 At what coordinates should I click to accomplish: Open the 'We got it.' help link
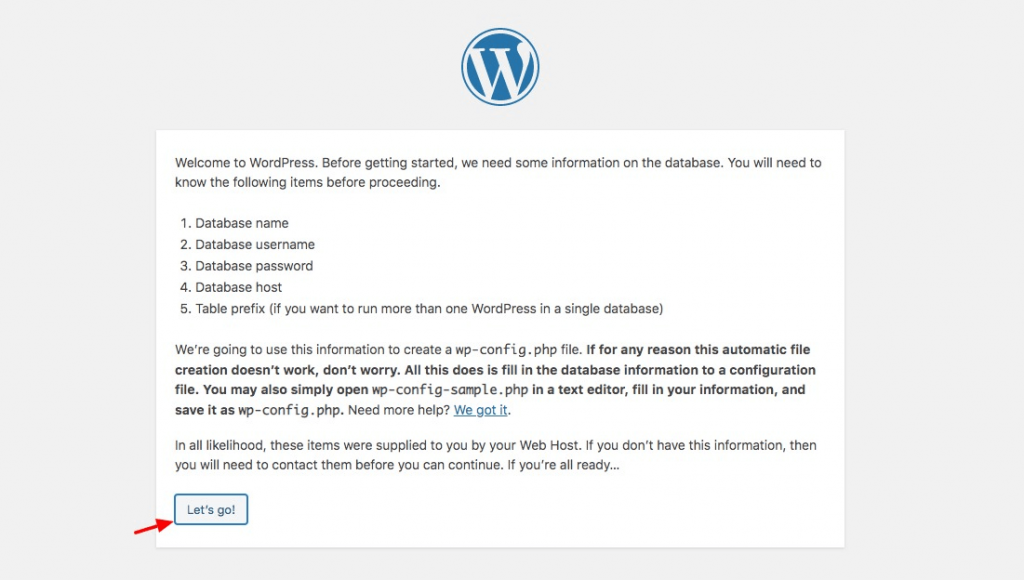tap(480, 410)
